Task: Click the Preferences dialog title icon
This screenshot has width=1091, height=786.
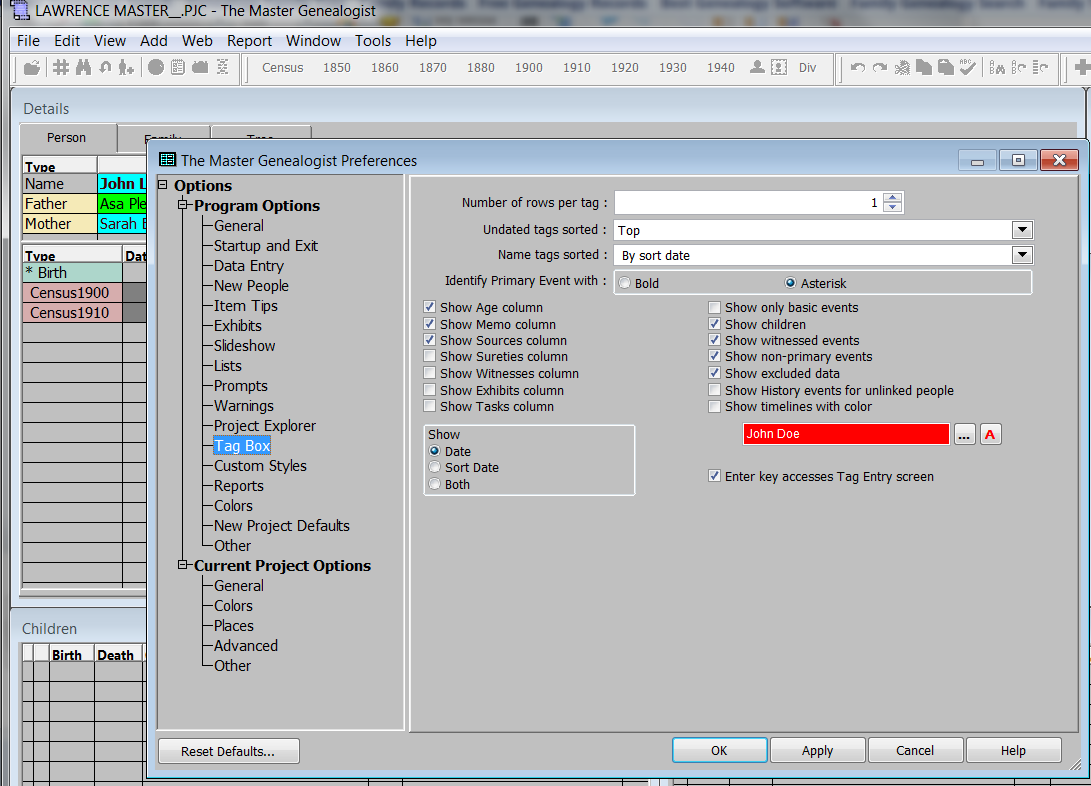Action: pos(168,160)
